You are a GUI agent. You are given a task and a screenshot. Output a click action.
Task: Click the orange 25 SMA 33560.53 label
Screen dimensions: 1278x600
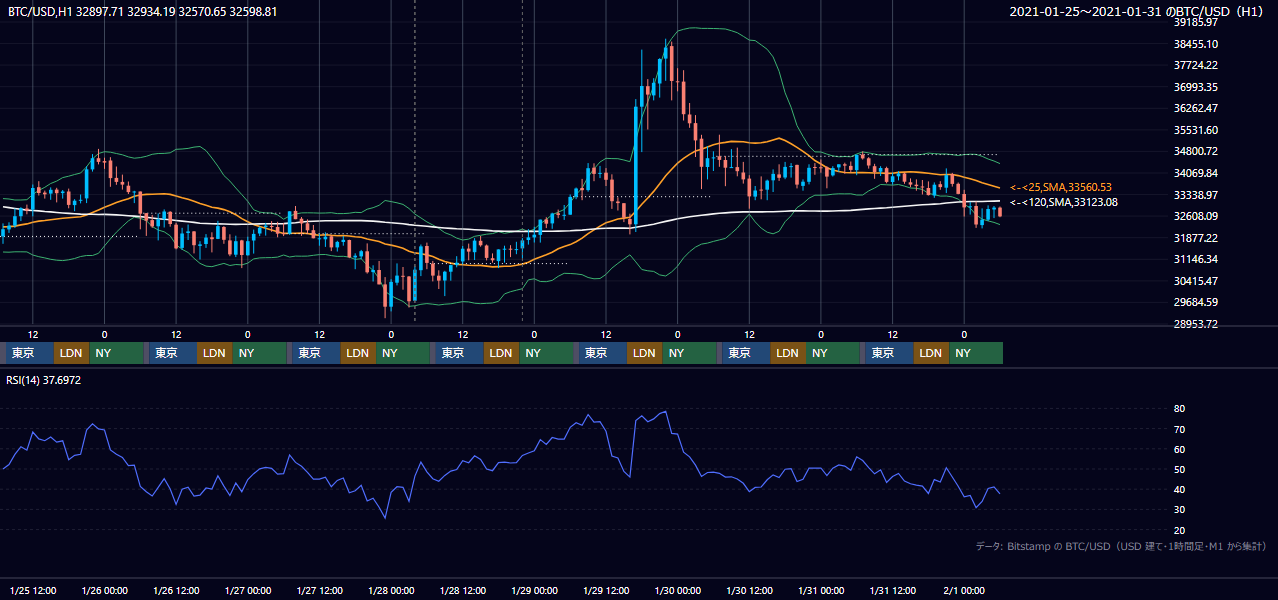coord(1060,187)
